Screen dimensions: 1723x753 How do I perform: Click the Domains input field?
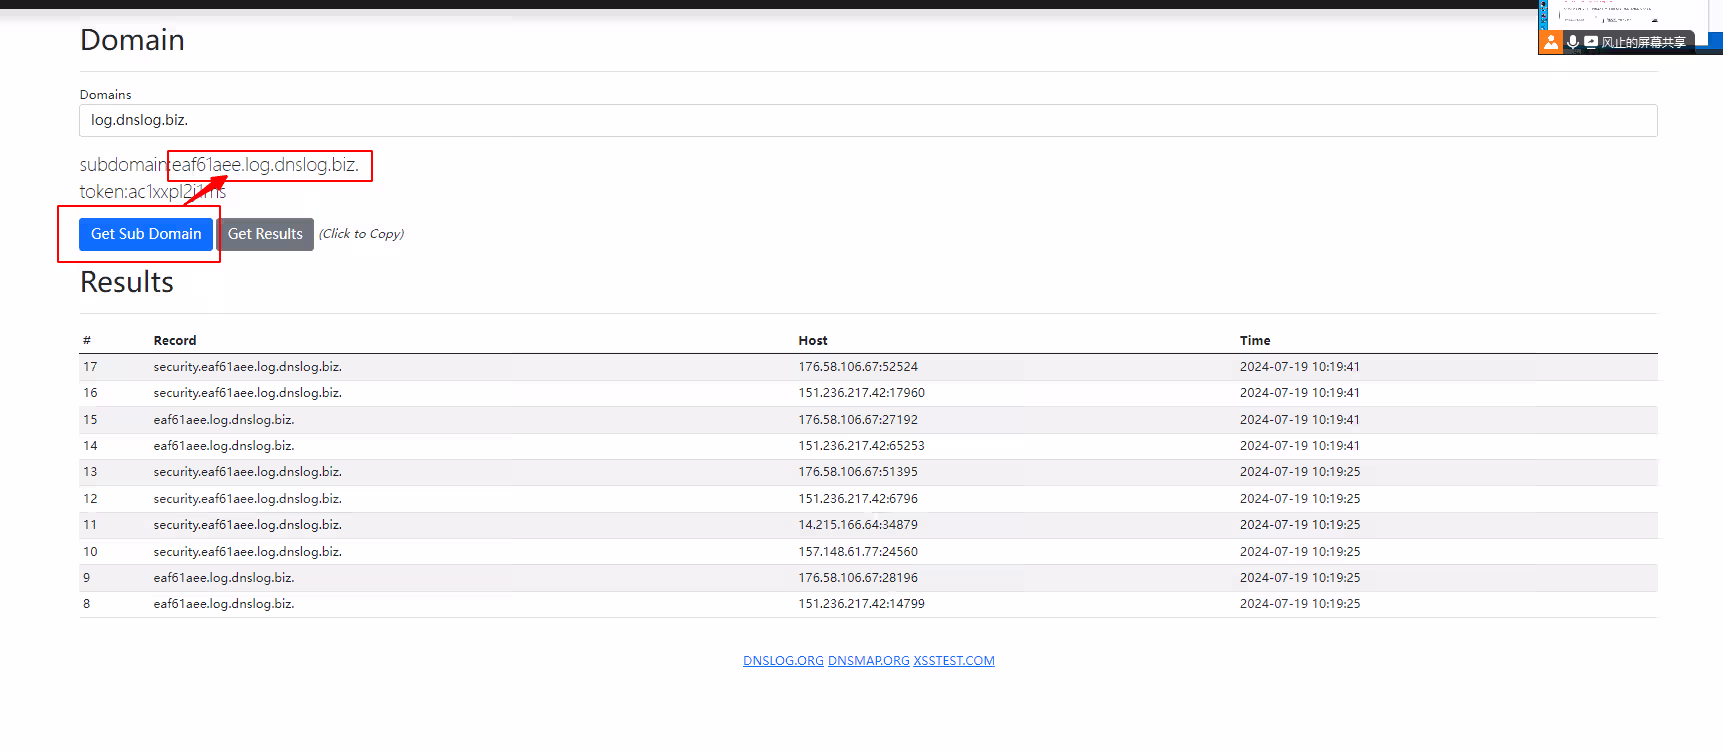point(867,120)
